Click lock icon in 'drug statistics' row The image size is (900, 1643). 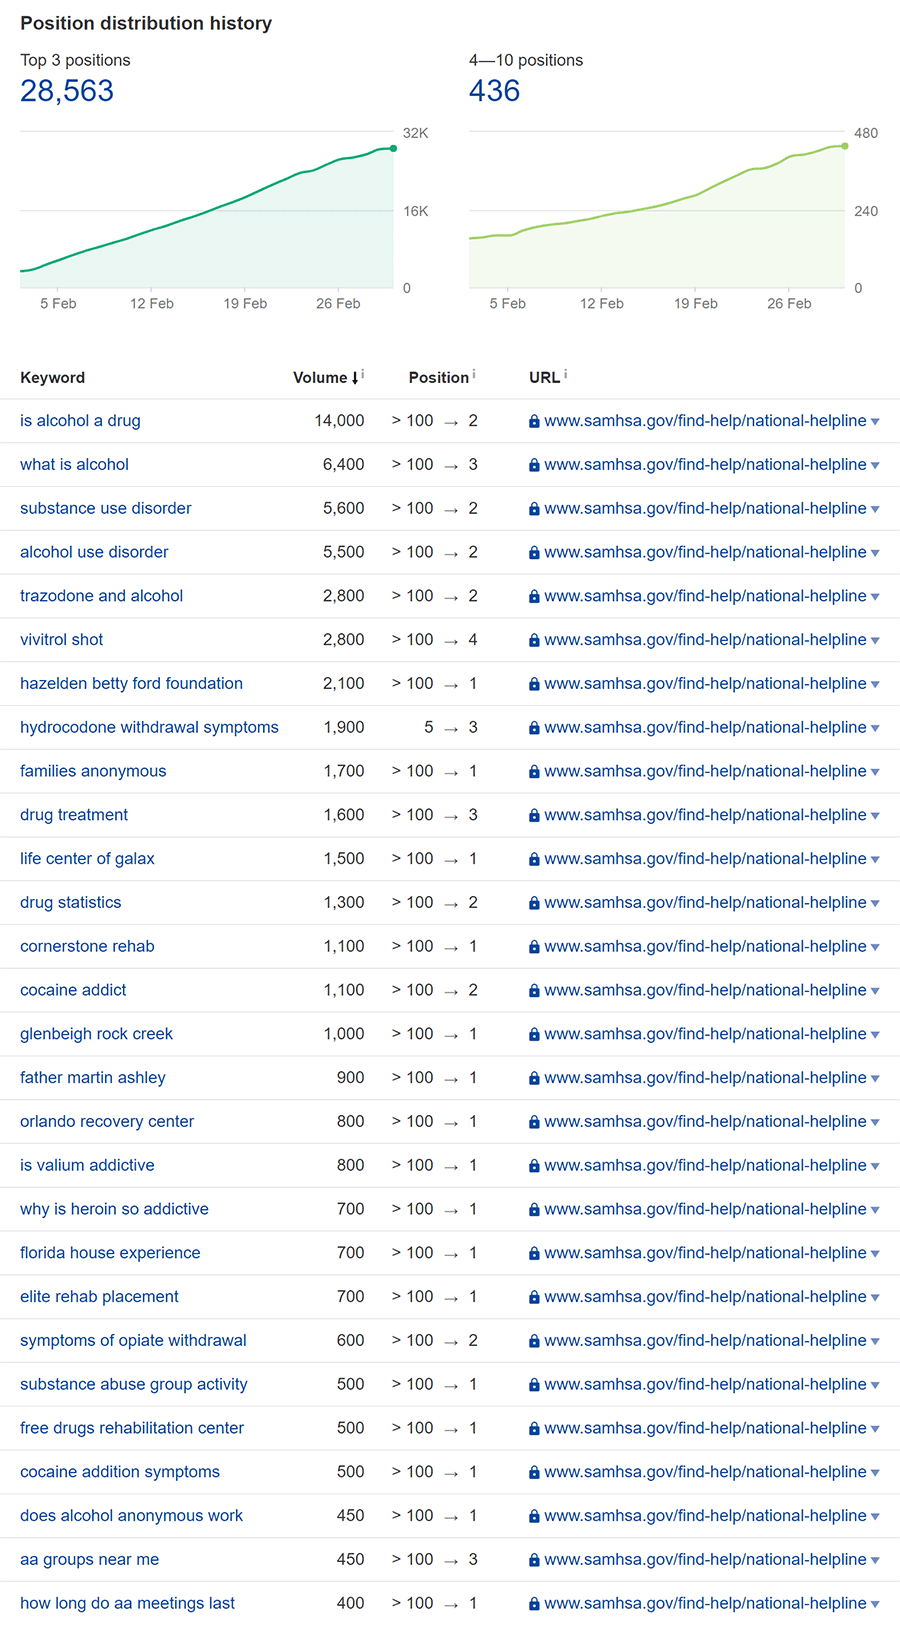point(534,904)
